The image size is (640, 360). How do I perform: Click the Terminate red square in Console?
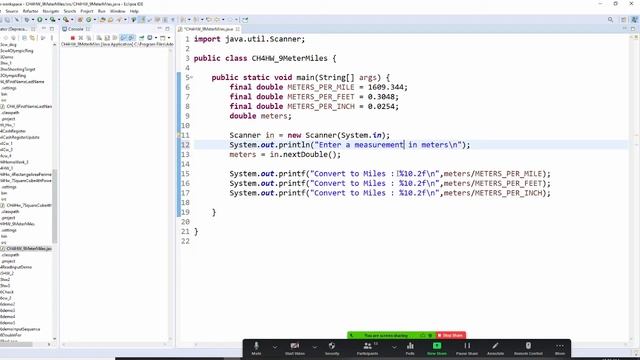73,38
